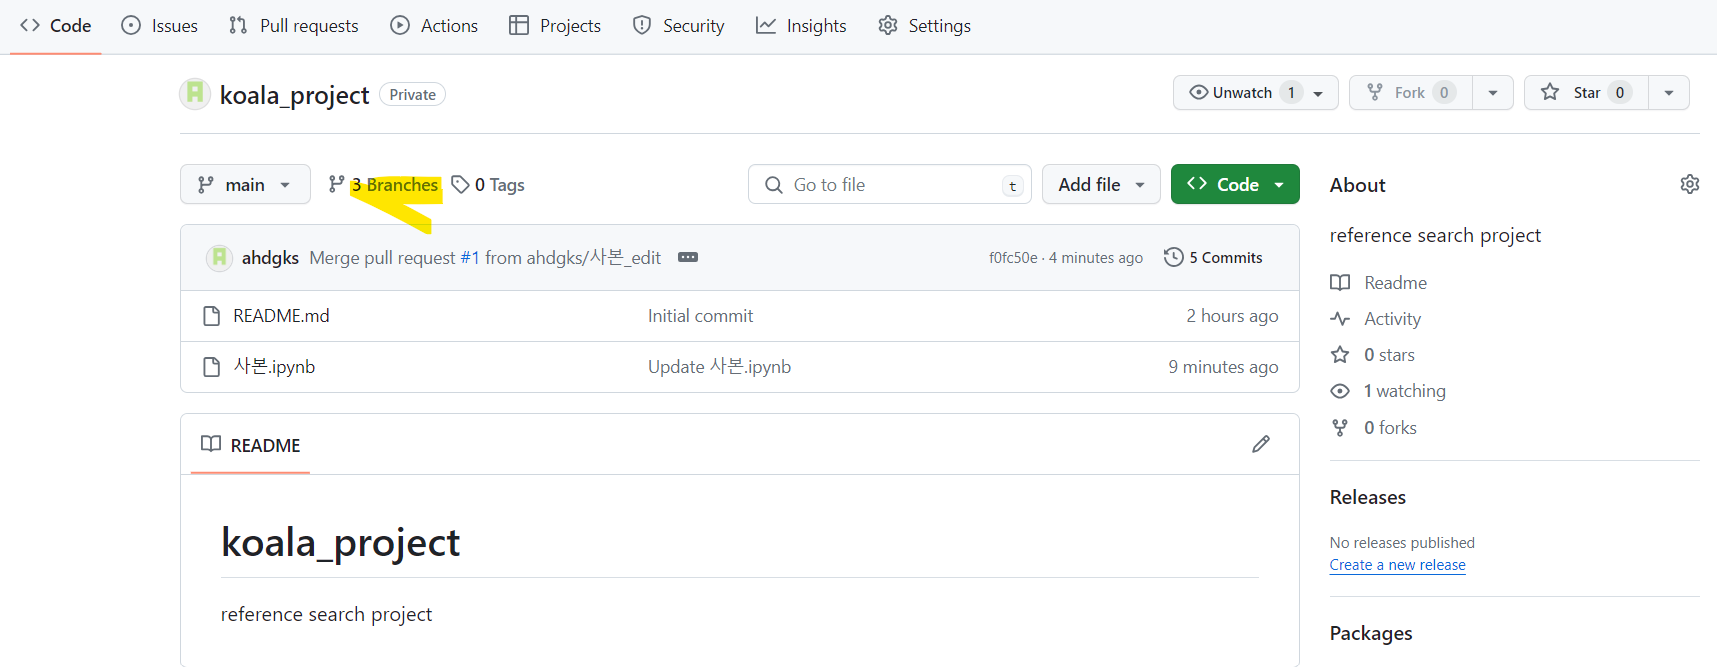Open the ahdgks author link
The width and height of the screenshot is (1717, 667).
[x=270, y=258]
